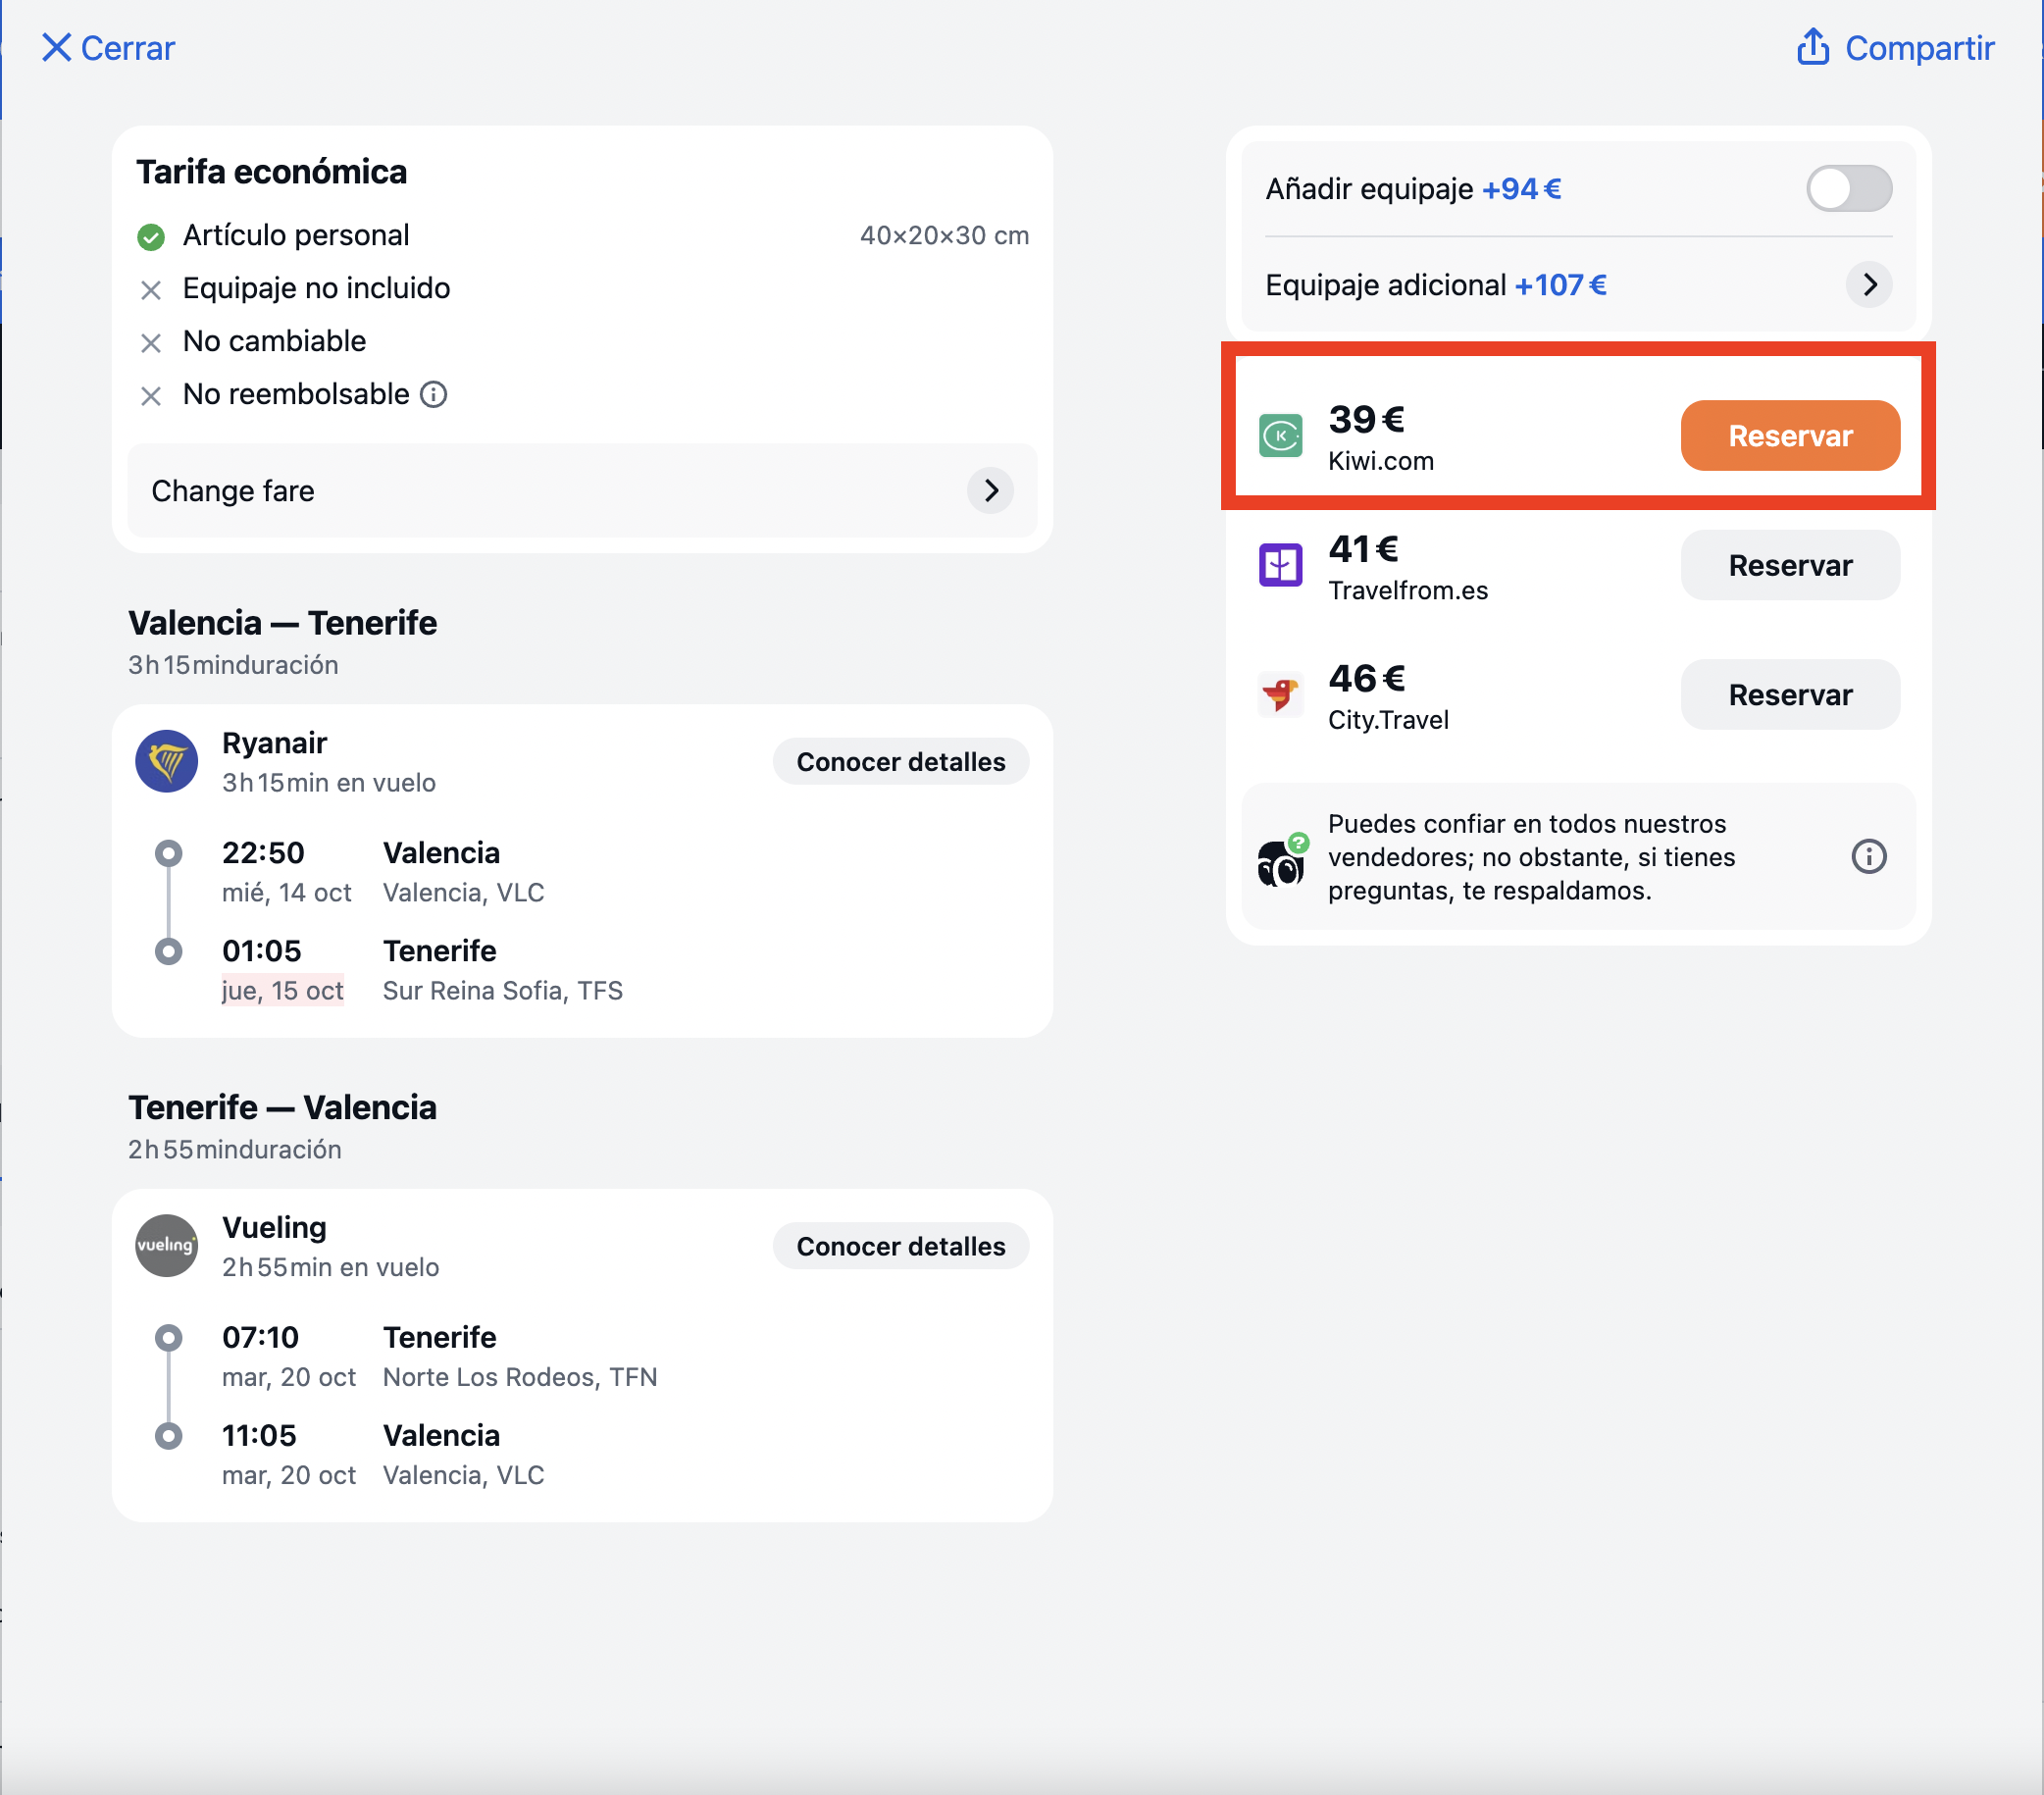Open info icon next to No reembolsable
The width and height of the screenshot is (2044, 1795).
(x=433, y=394)
